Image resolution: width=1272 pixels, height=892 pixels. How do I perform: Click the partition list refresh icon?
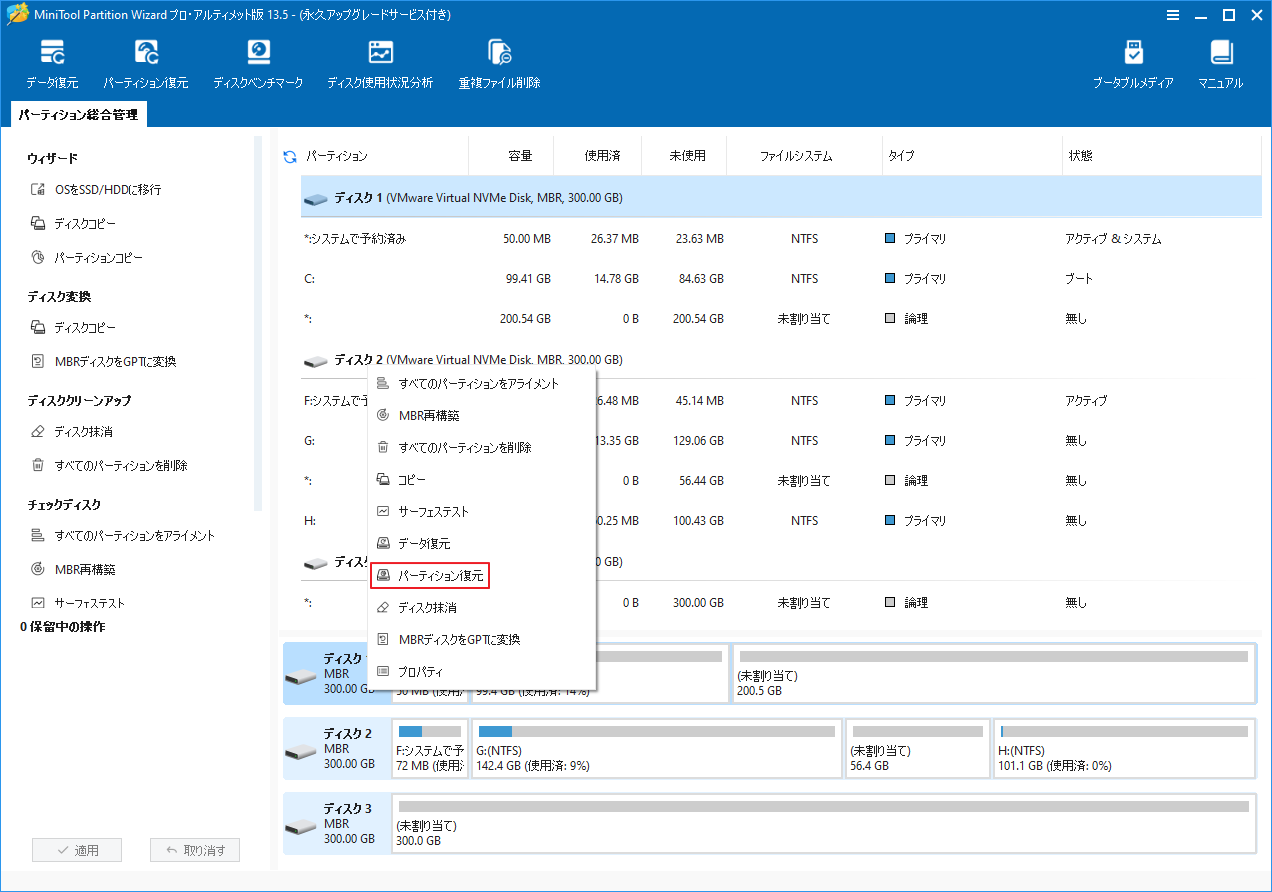coord(289,155)
